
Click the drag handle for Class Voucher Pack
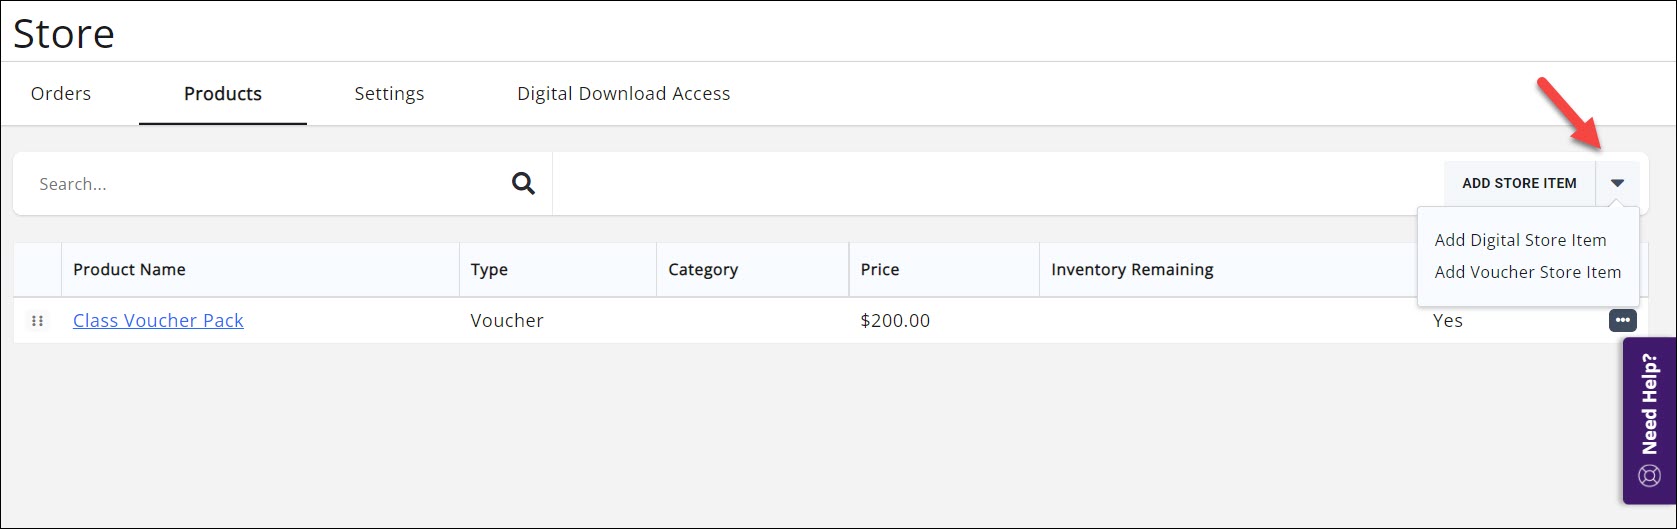37,321
